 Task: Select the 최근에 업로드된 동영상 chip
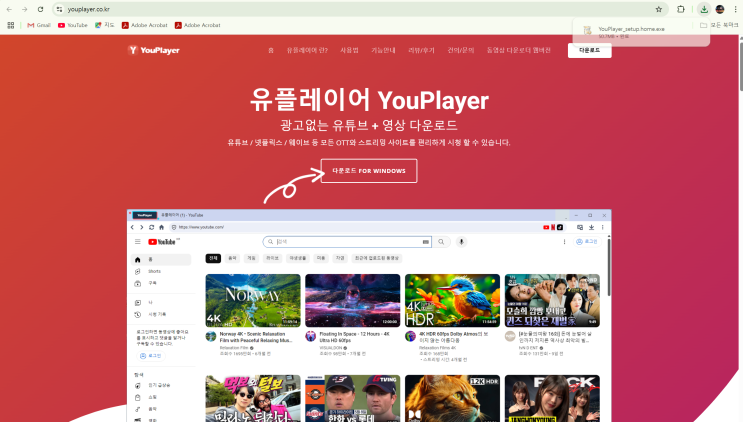(x=377, y=258)
